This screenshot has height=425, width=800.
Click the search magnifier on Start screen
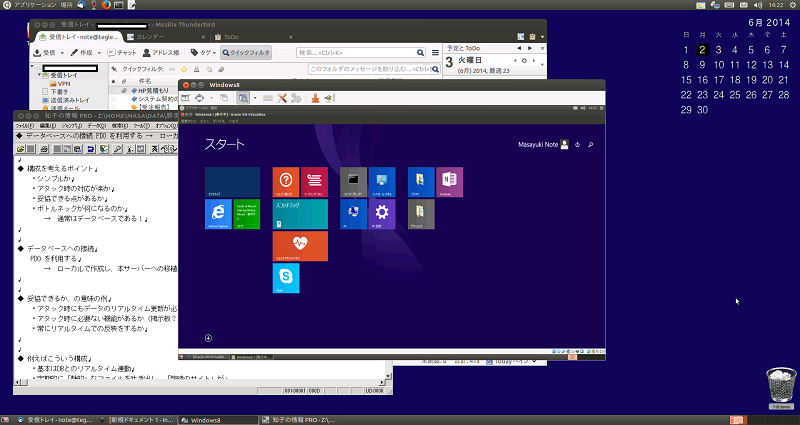click(590, 145)
